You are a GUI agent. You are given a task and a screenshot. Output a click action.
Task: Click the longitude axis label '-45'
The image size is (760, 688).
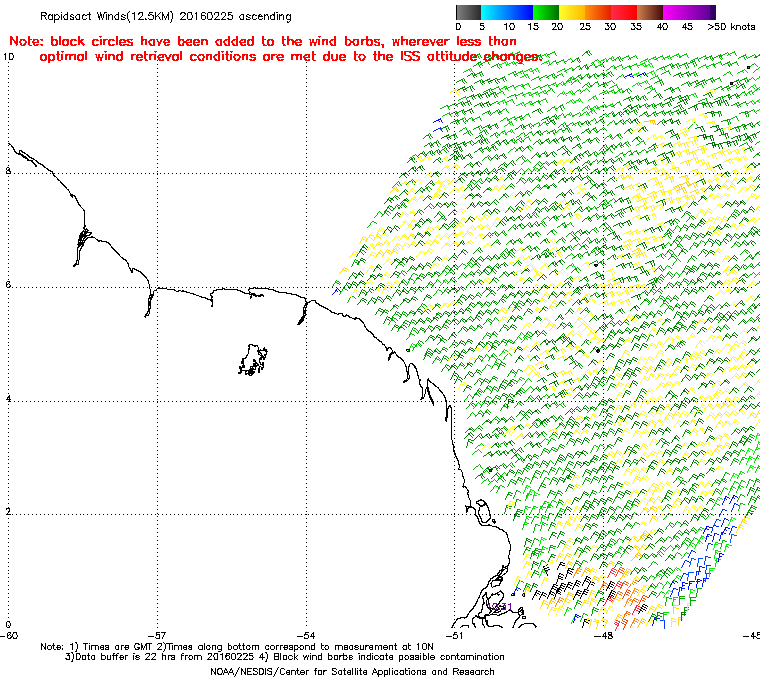click(751, 636)
